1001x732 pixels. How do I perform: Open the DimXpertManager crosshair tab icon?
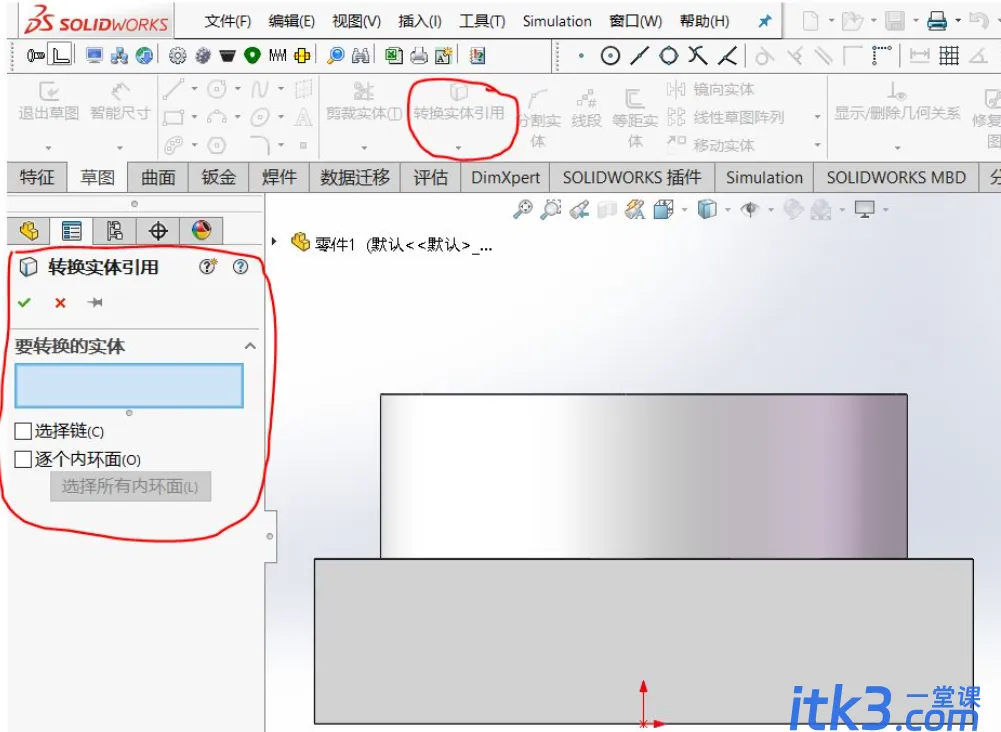pyautogui.click(x=158, y=230)
